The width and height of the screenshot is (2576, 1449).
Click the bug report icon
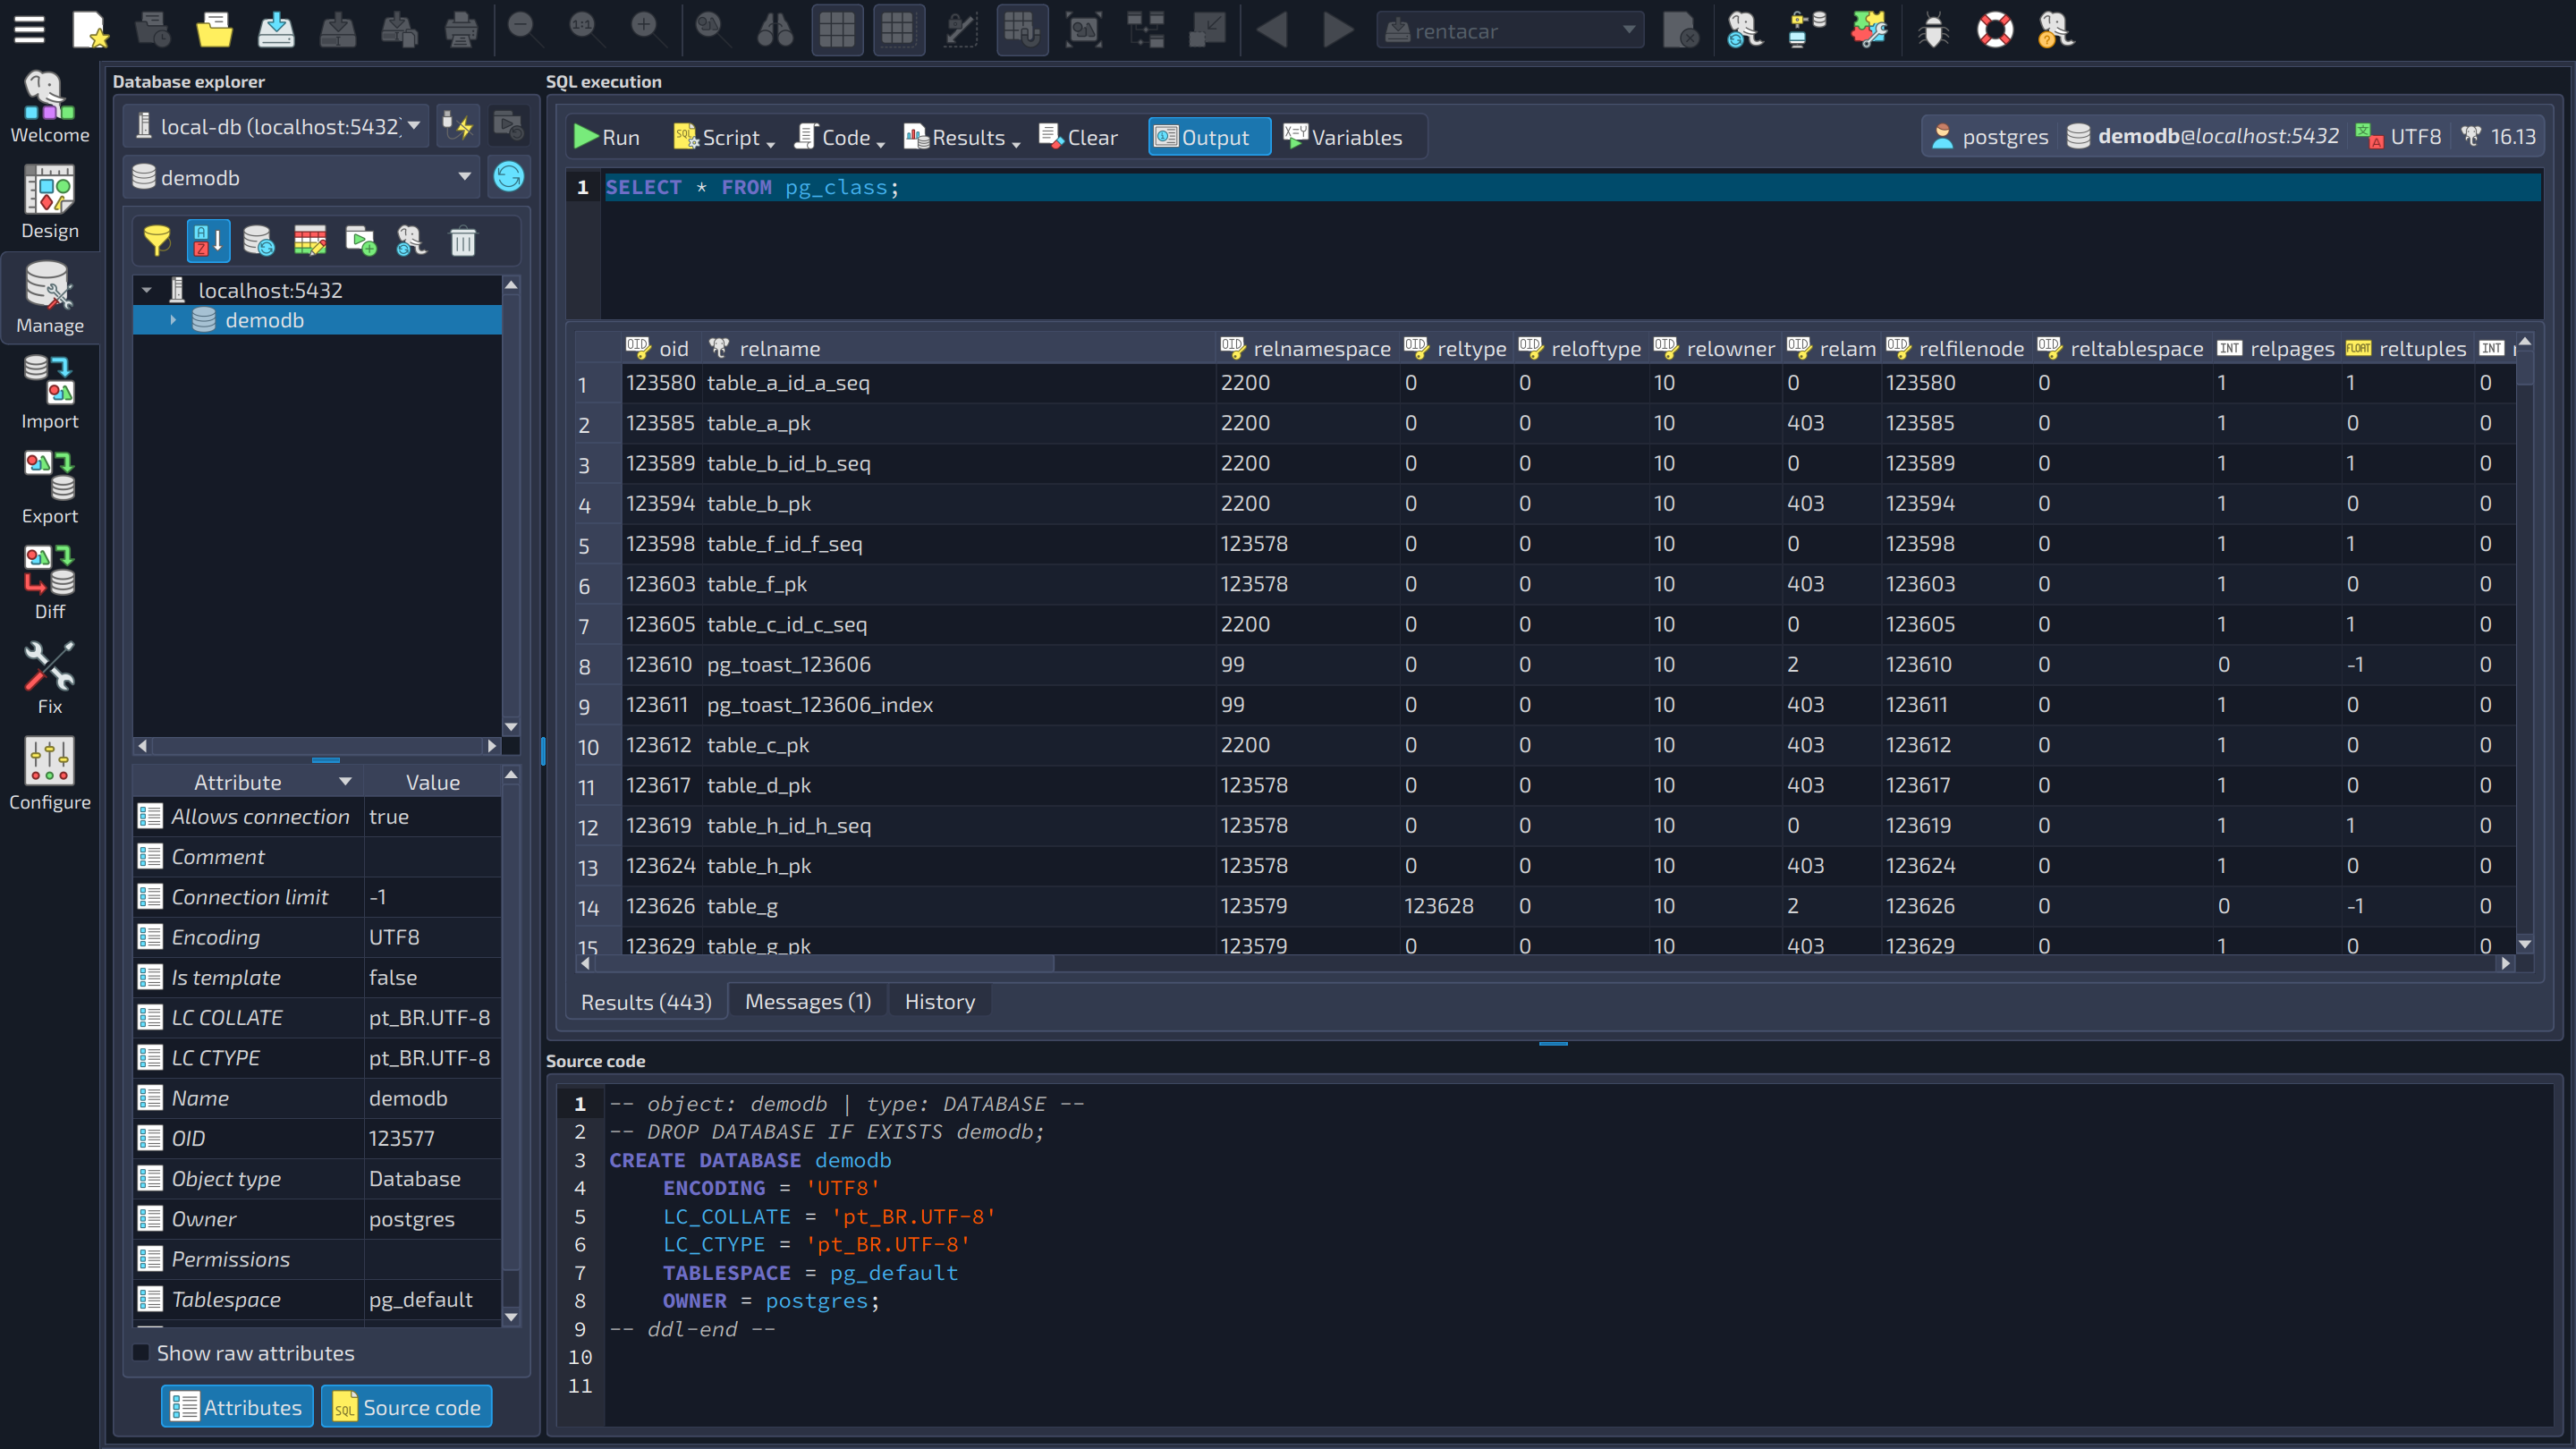(x=1933, y=29)
